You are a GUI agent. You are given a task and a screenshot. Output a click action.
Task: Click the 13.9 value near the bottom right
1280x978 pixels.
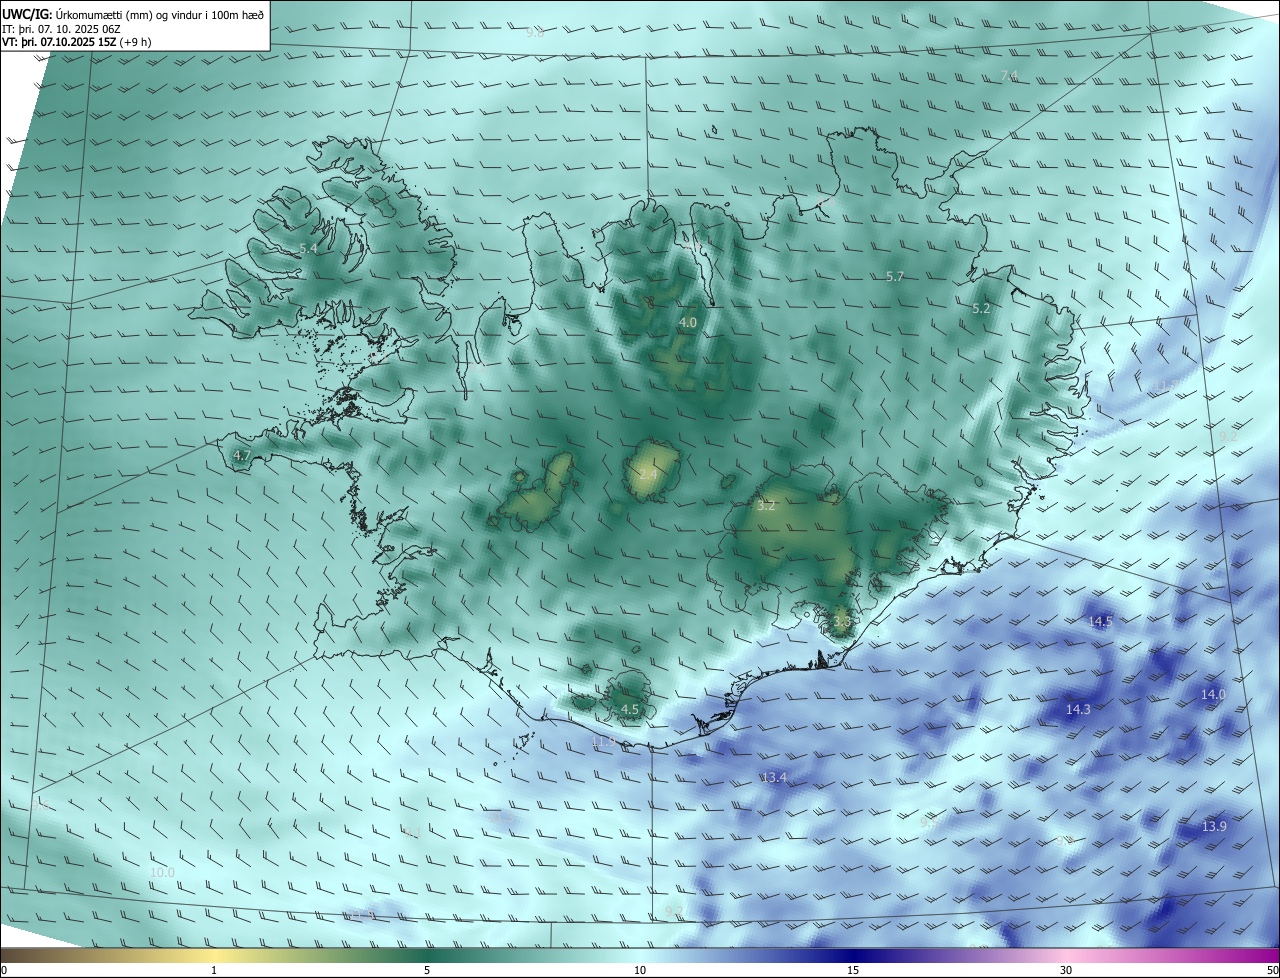coord(1214,827)
